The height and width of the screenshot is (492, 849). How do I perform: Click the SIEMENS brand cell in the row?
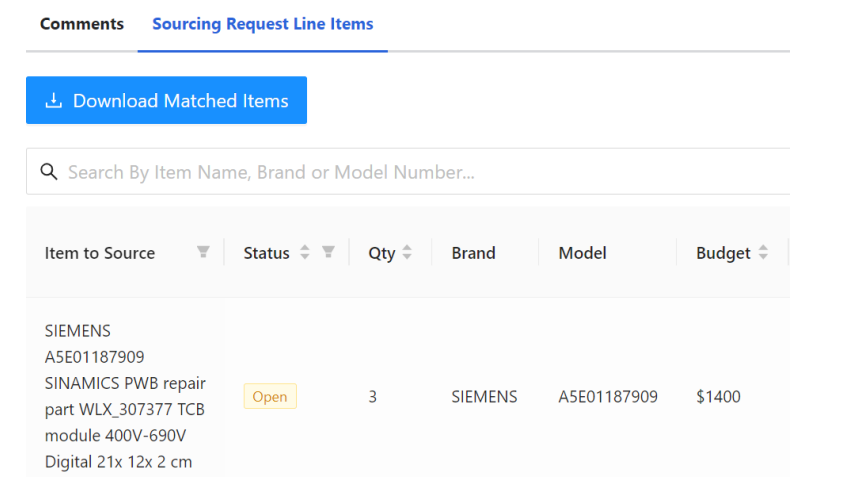[x=485, y=396]
